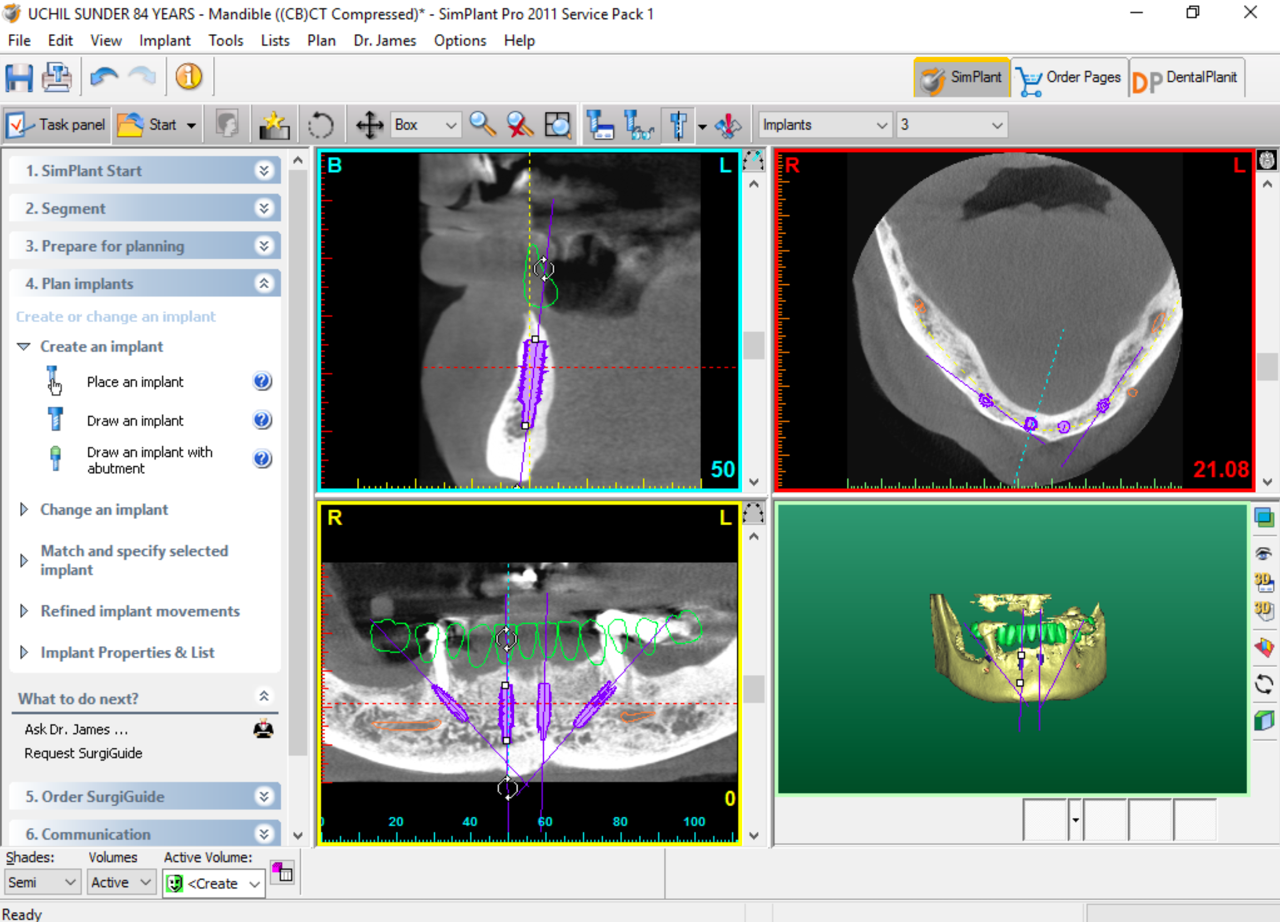Save the project with the floppy disk icon
This screenshot has width=1280, height=922.
coord(19,77)
